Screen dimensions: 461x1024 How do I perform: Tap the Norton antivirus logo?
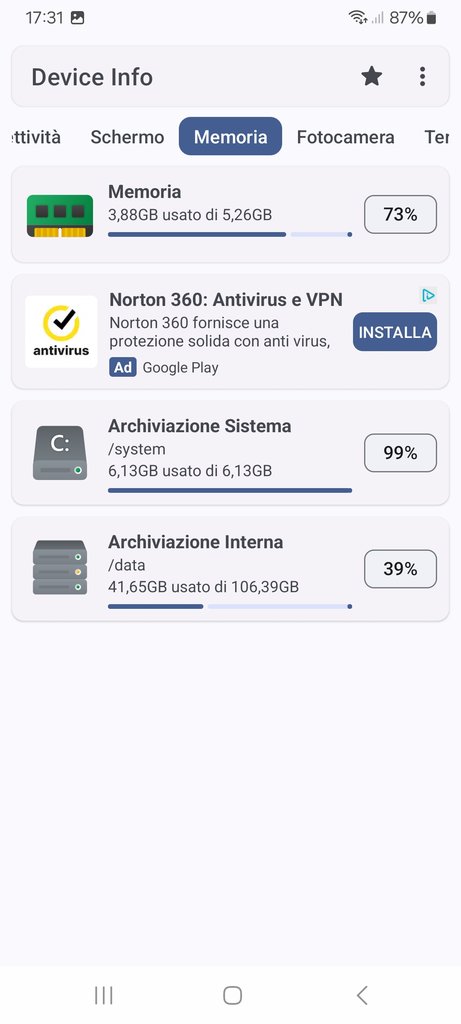click(61, 331)
